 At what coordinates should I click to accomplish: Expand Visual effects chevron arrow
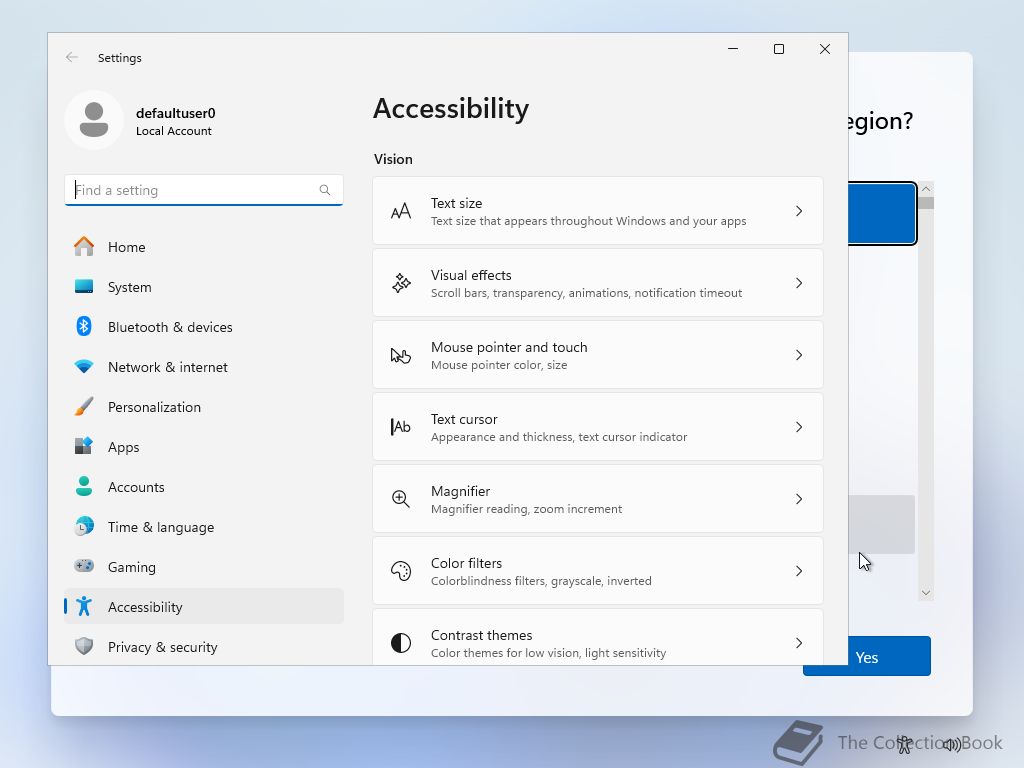pyautogui.click(x=799, y=283)
